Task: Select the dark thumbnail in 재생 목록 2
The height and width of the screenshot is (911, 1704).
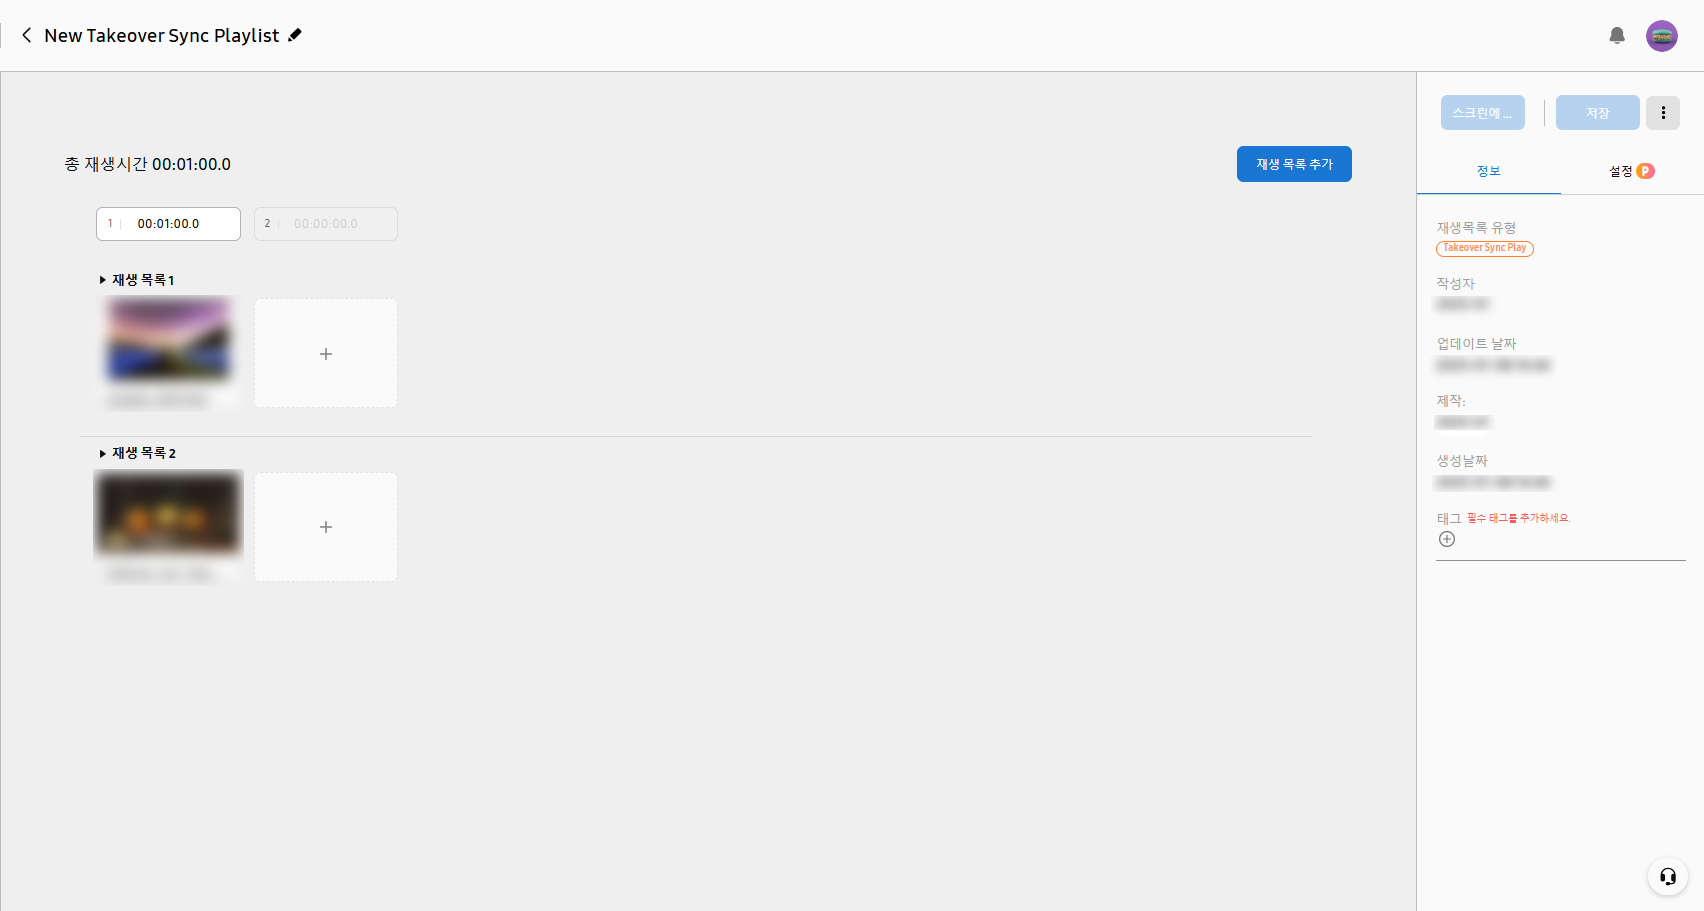Action: pyautogui.click(x=168, y=514)
